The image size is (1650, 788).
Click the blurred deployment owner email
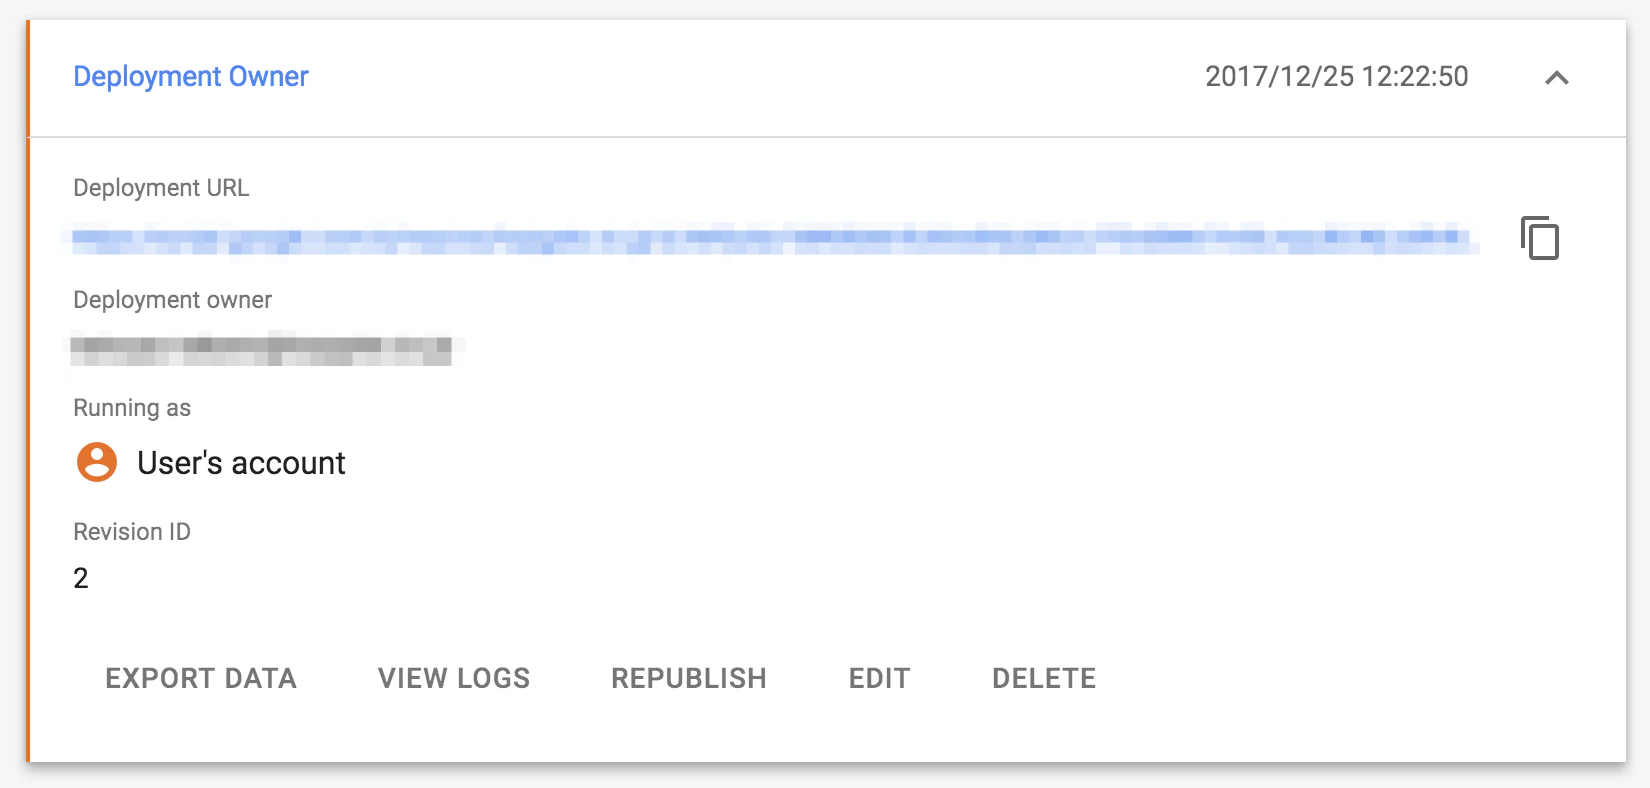263,349
